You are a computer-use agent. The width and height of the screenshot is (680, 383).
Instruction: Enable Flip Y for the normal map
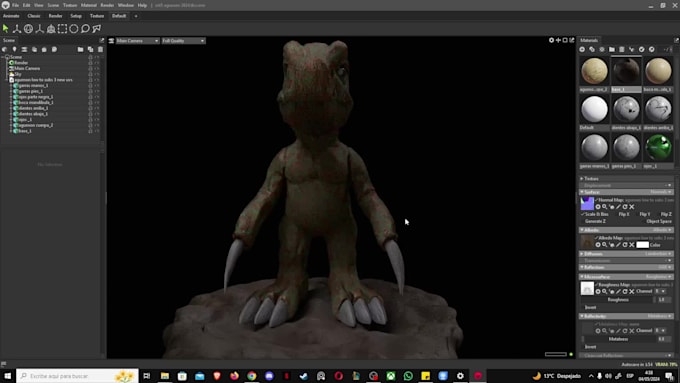(x=644, y=214)
